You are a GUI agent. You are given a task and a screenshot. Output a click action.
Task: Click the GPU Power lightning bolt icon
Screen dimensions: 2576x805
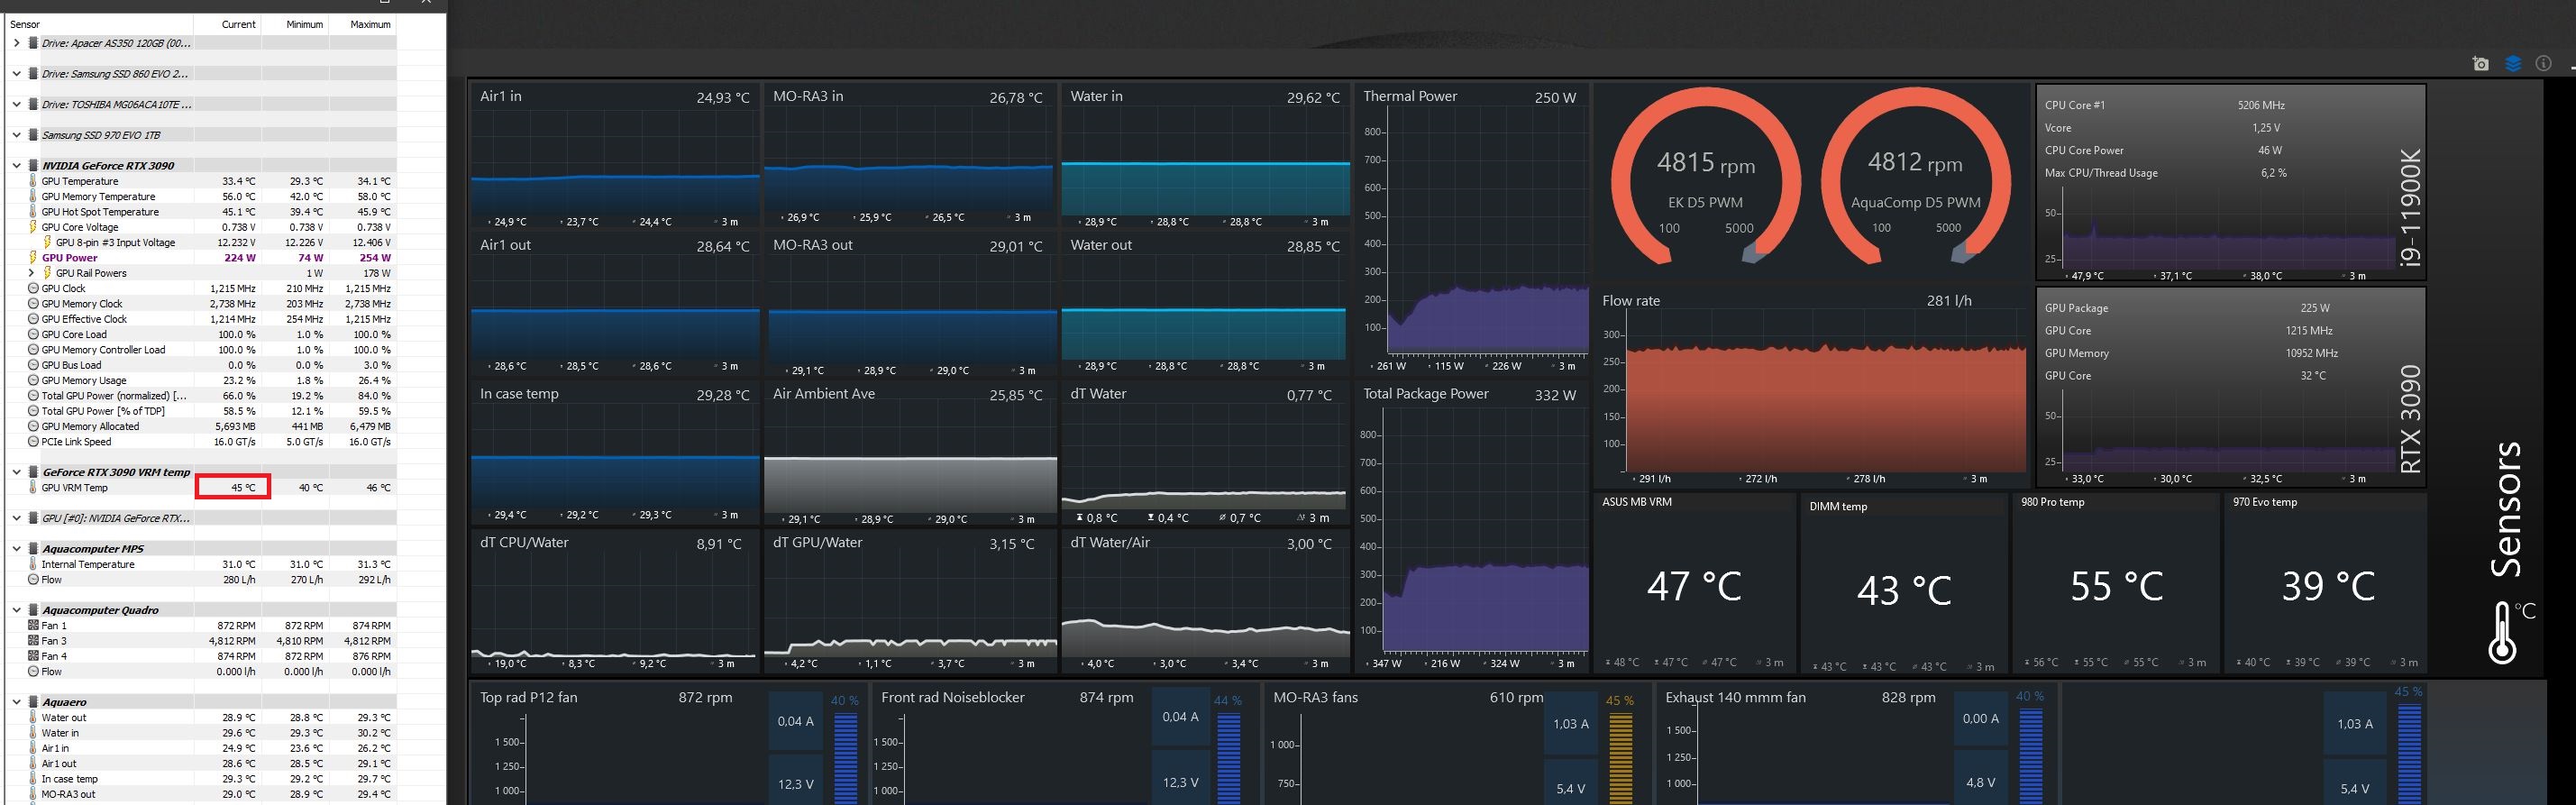[x=34, y=258]
